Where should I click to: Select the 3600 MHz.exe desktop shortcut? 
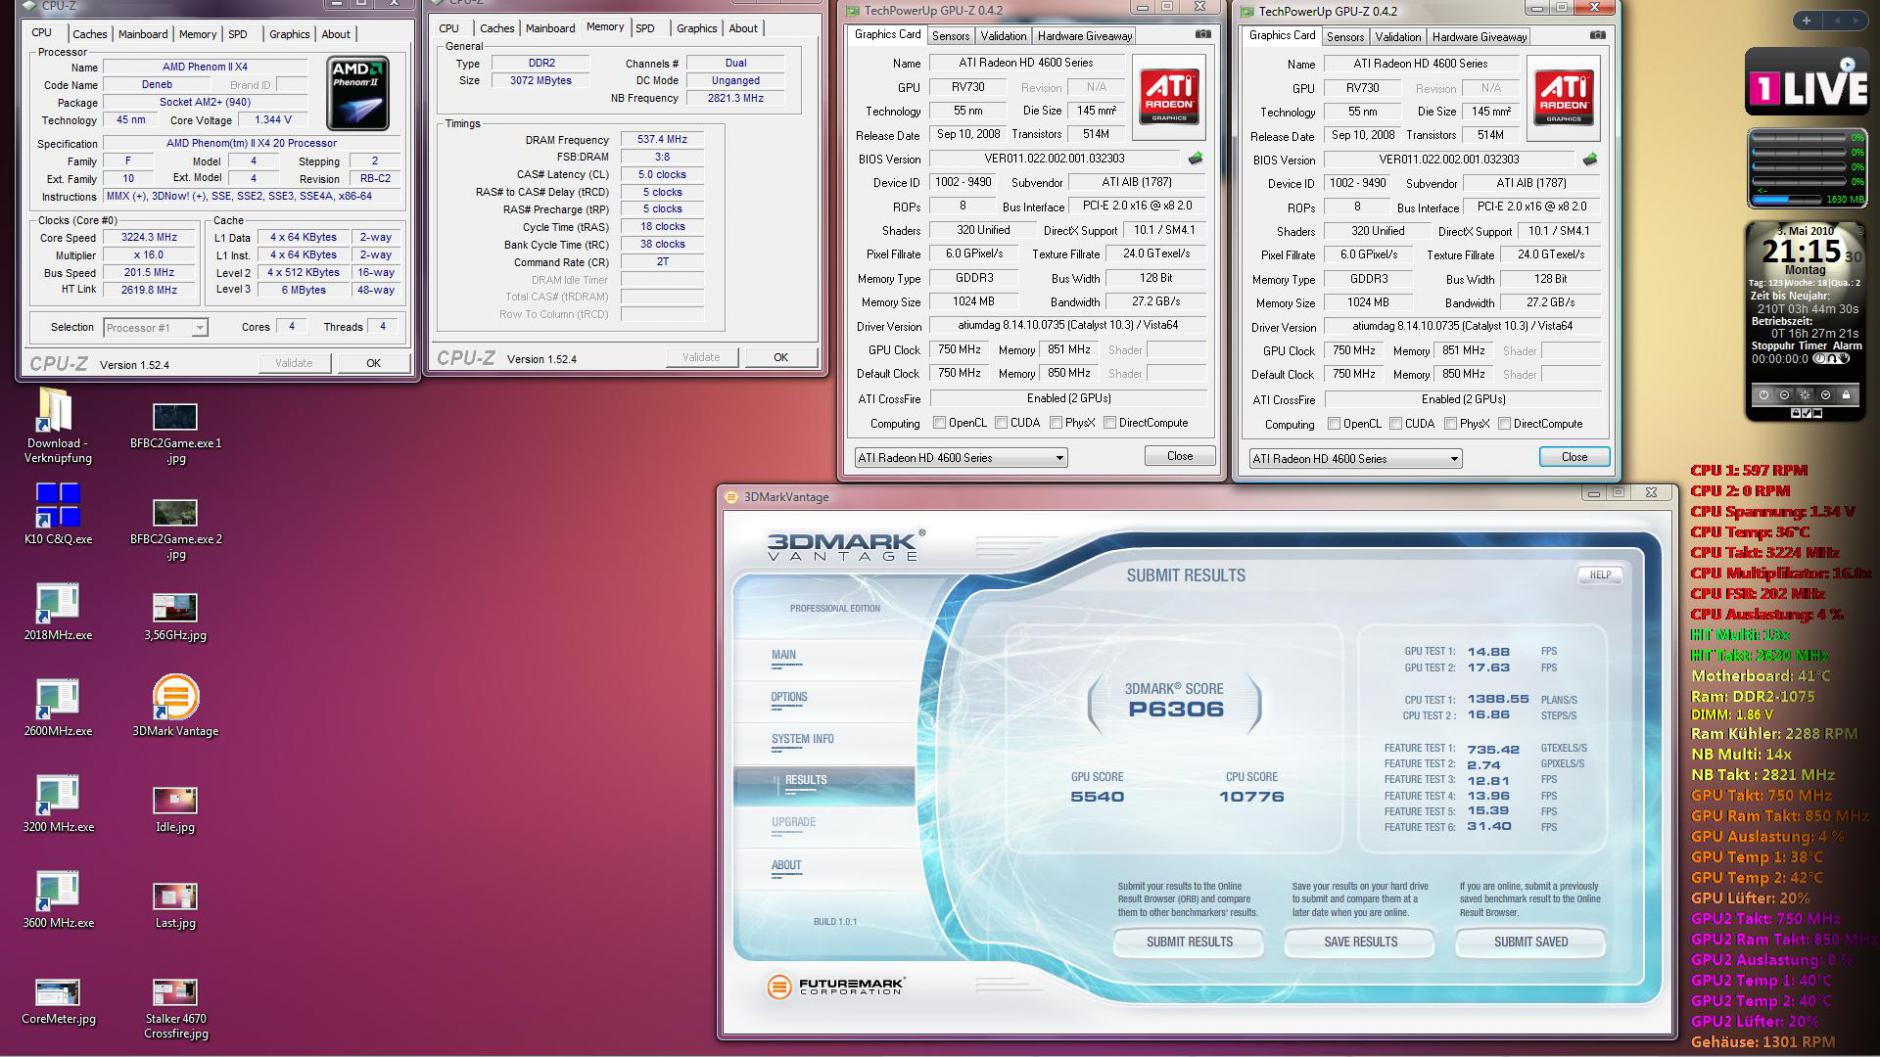point(57,899)
